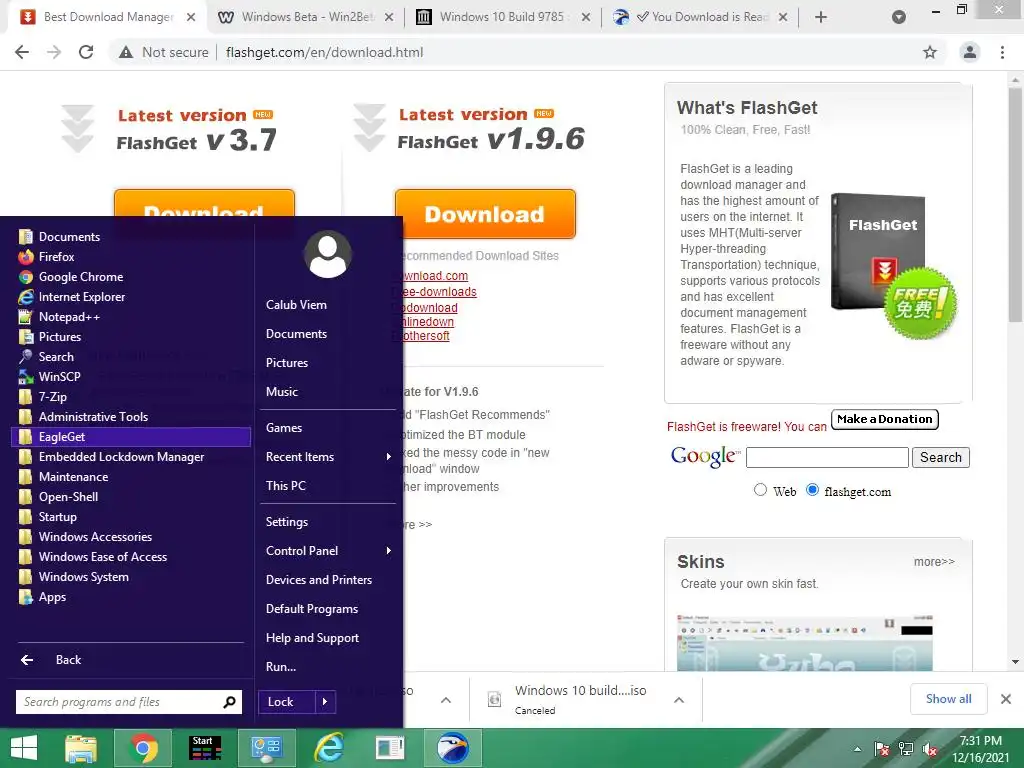Open Games from start menu
This screenshot has width=1024, height=768.
click(x=283, y=428)
